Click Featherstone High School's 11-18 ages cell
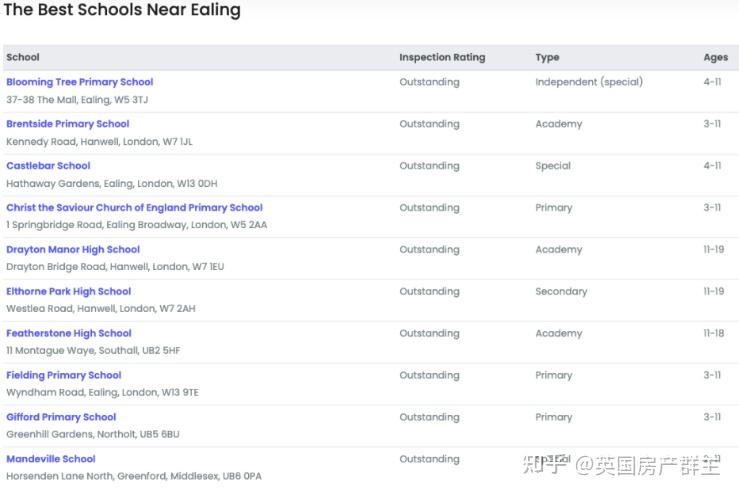Image resolution: width=739 pixels, height=495 pixels. coord(713,334)
